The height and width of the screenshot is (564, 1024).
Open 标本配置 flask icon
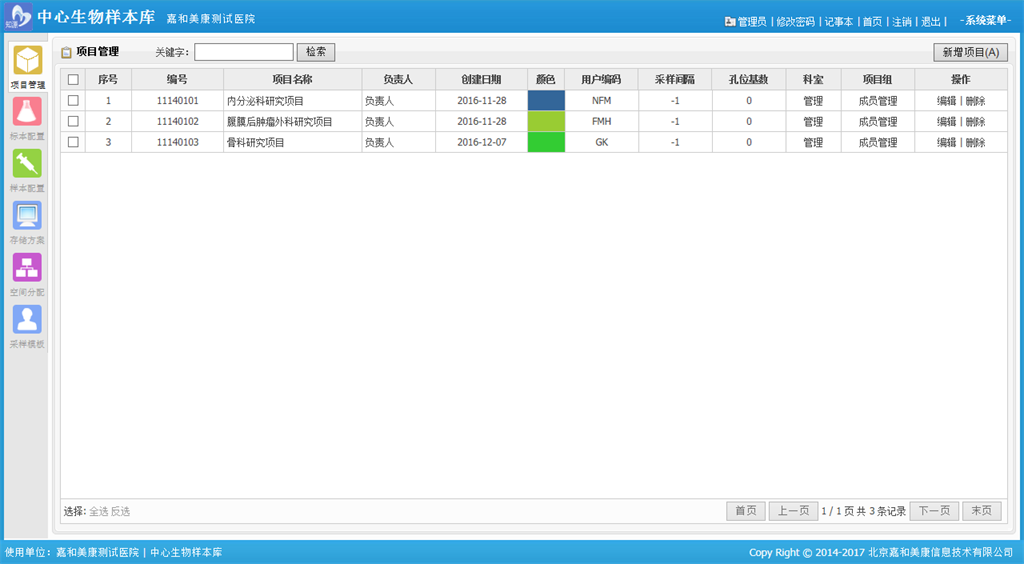coord(27,112)
